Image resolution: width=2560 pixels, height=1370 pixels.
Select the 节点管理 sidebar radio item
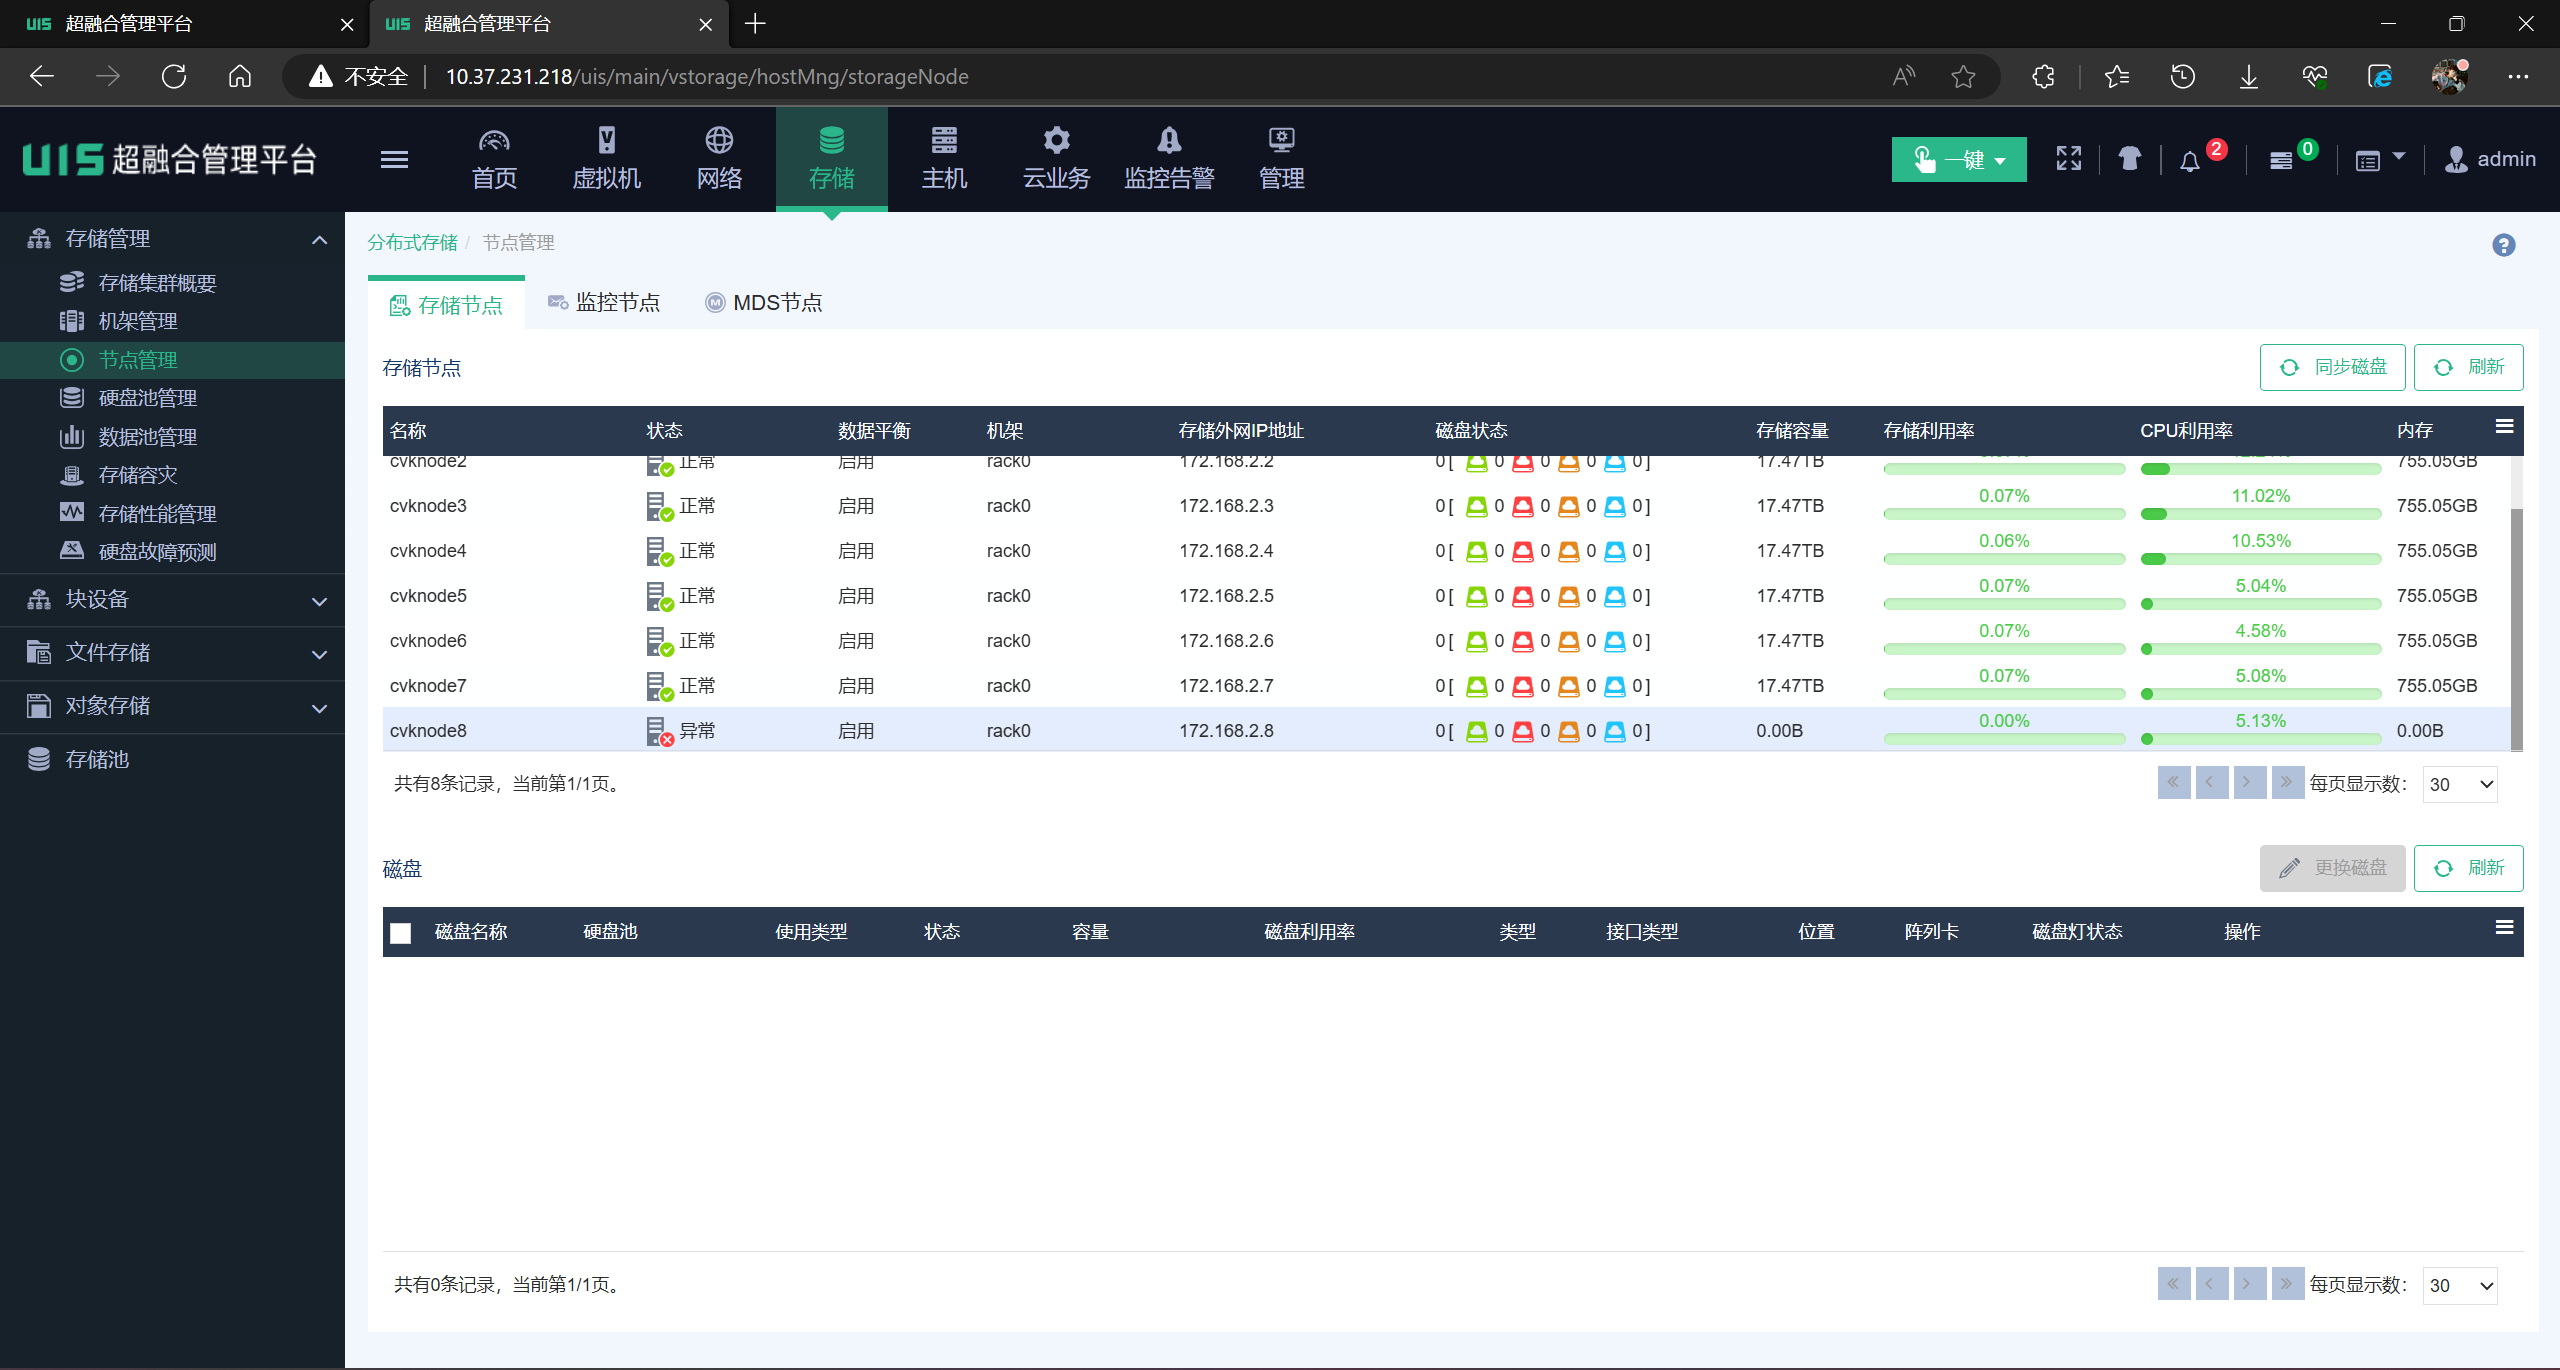click(x=137, y=360)
